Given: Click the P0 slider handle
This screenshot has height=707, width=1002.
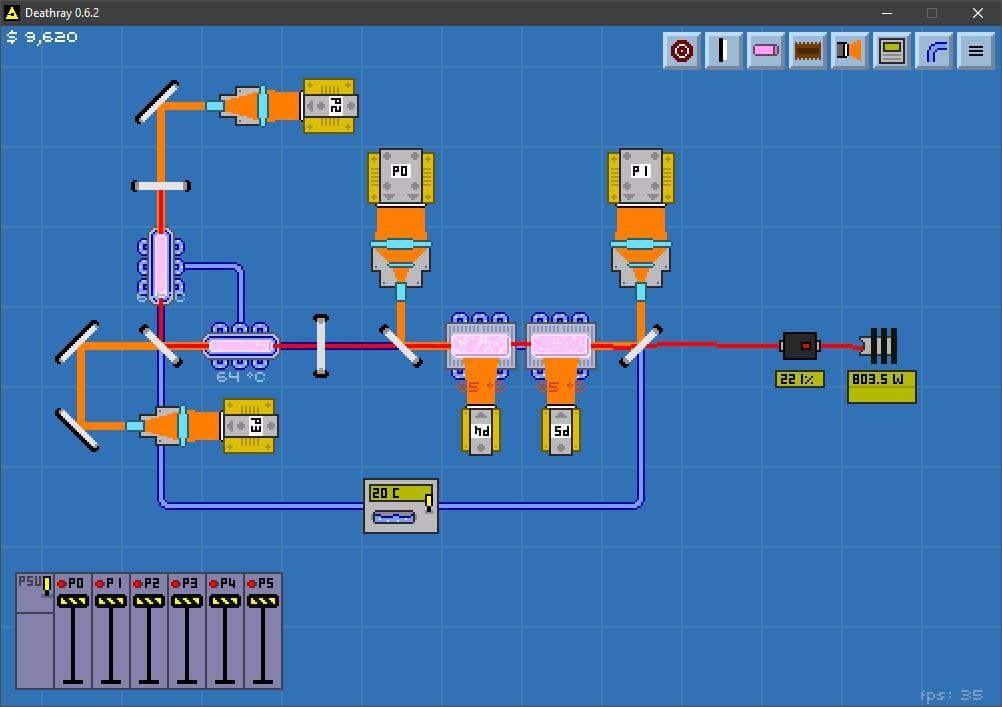Looking at the screenshot, I should click(x=73, y=601).
